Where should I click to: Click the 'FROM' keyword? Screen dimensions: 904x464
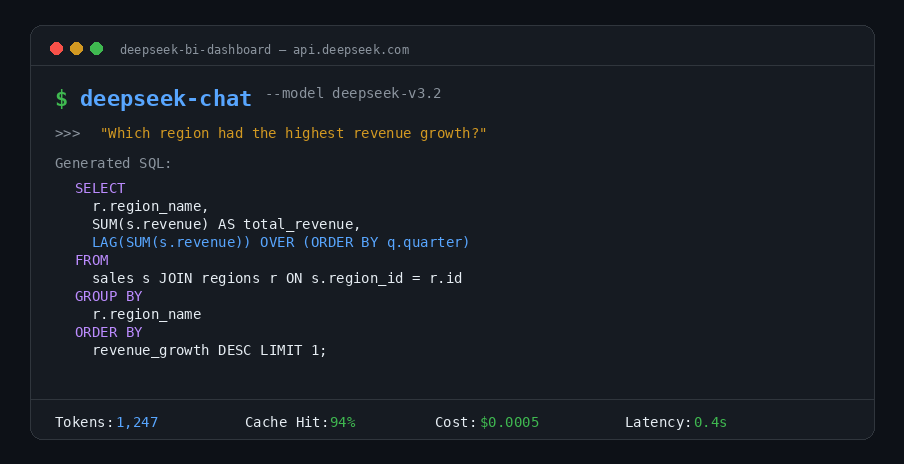(x=92, y=261)
